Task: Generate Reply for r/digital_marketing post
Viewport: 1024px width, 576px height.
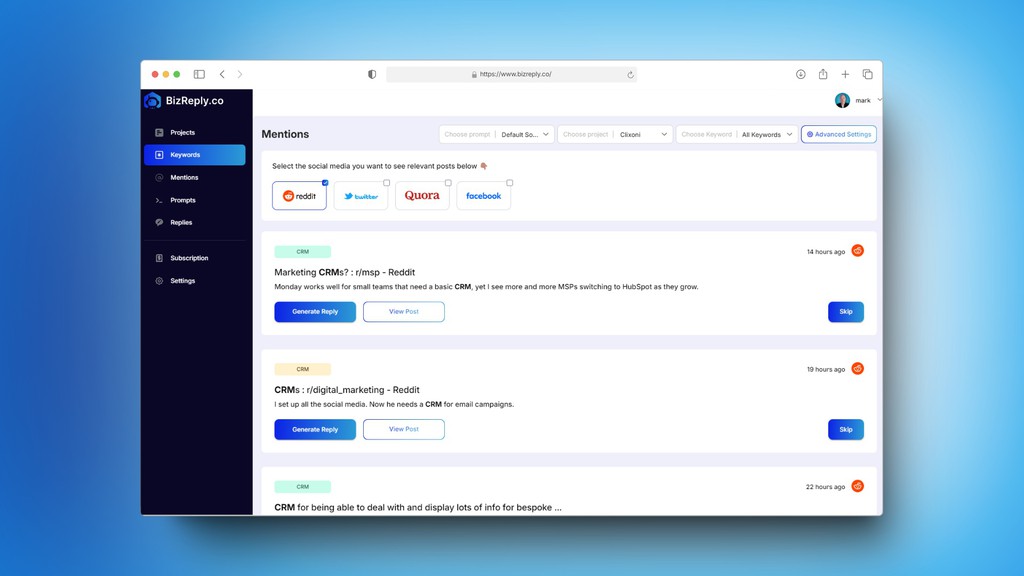Action: tap(315, 429)
